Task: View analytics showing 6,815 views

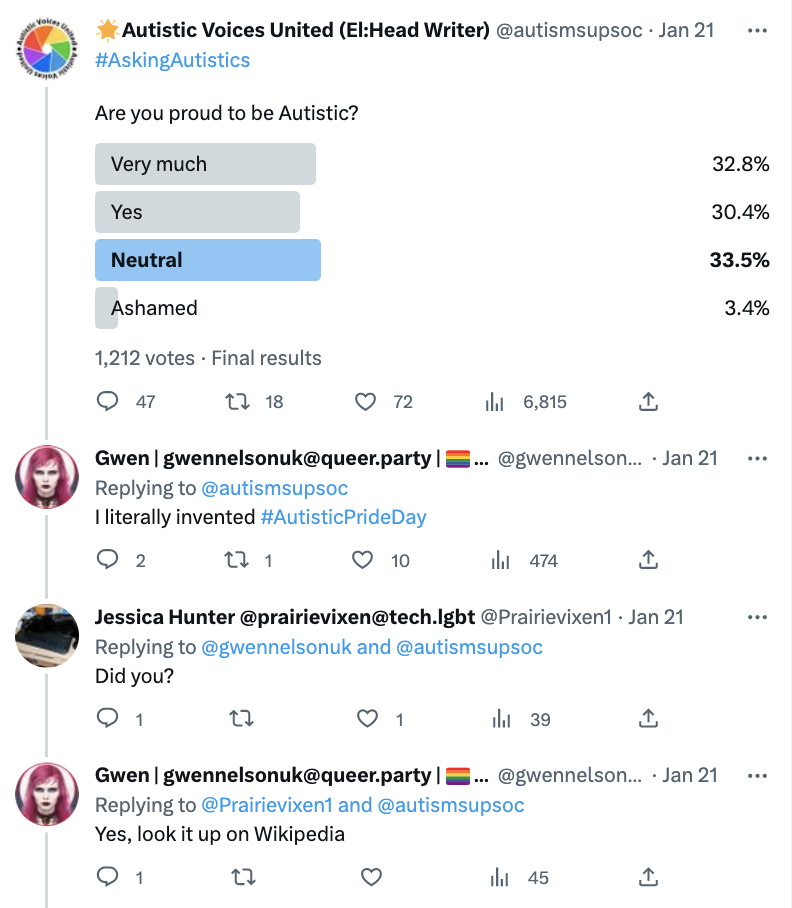Action: 494,402
